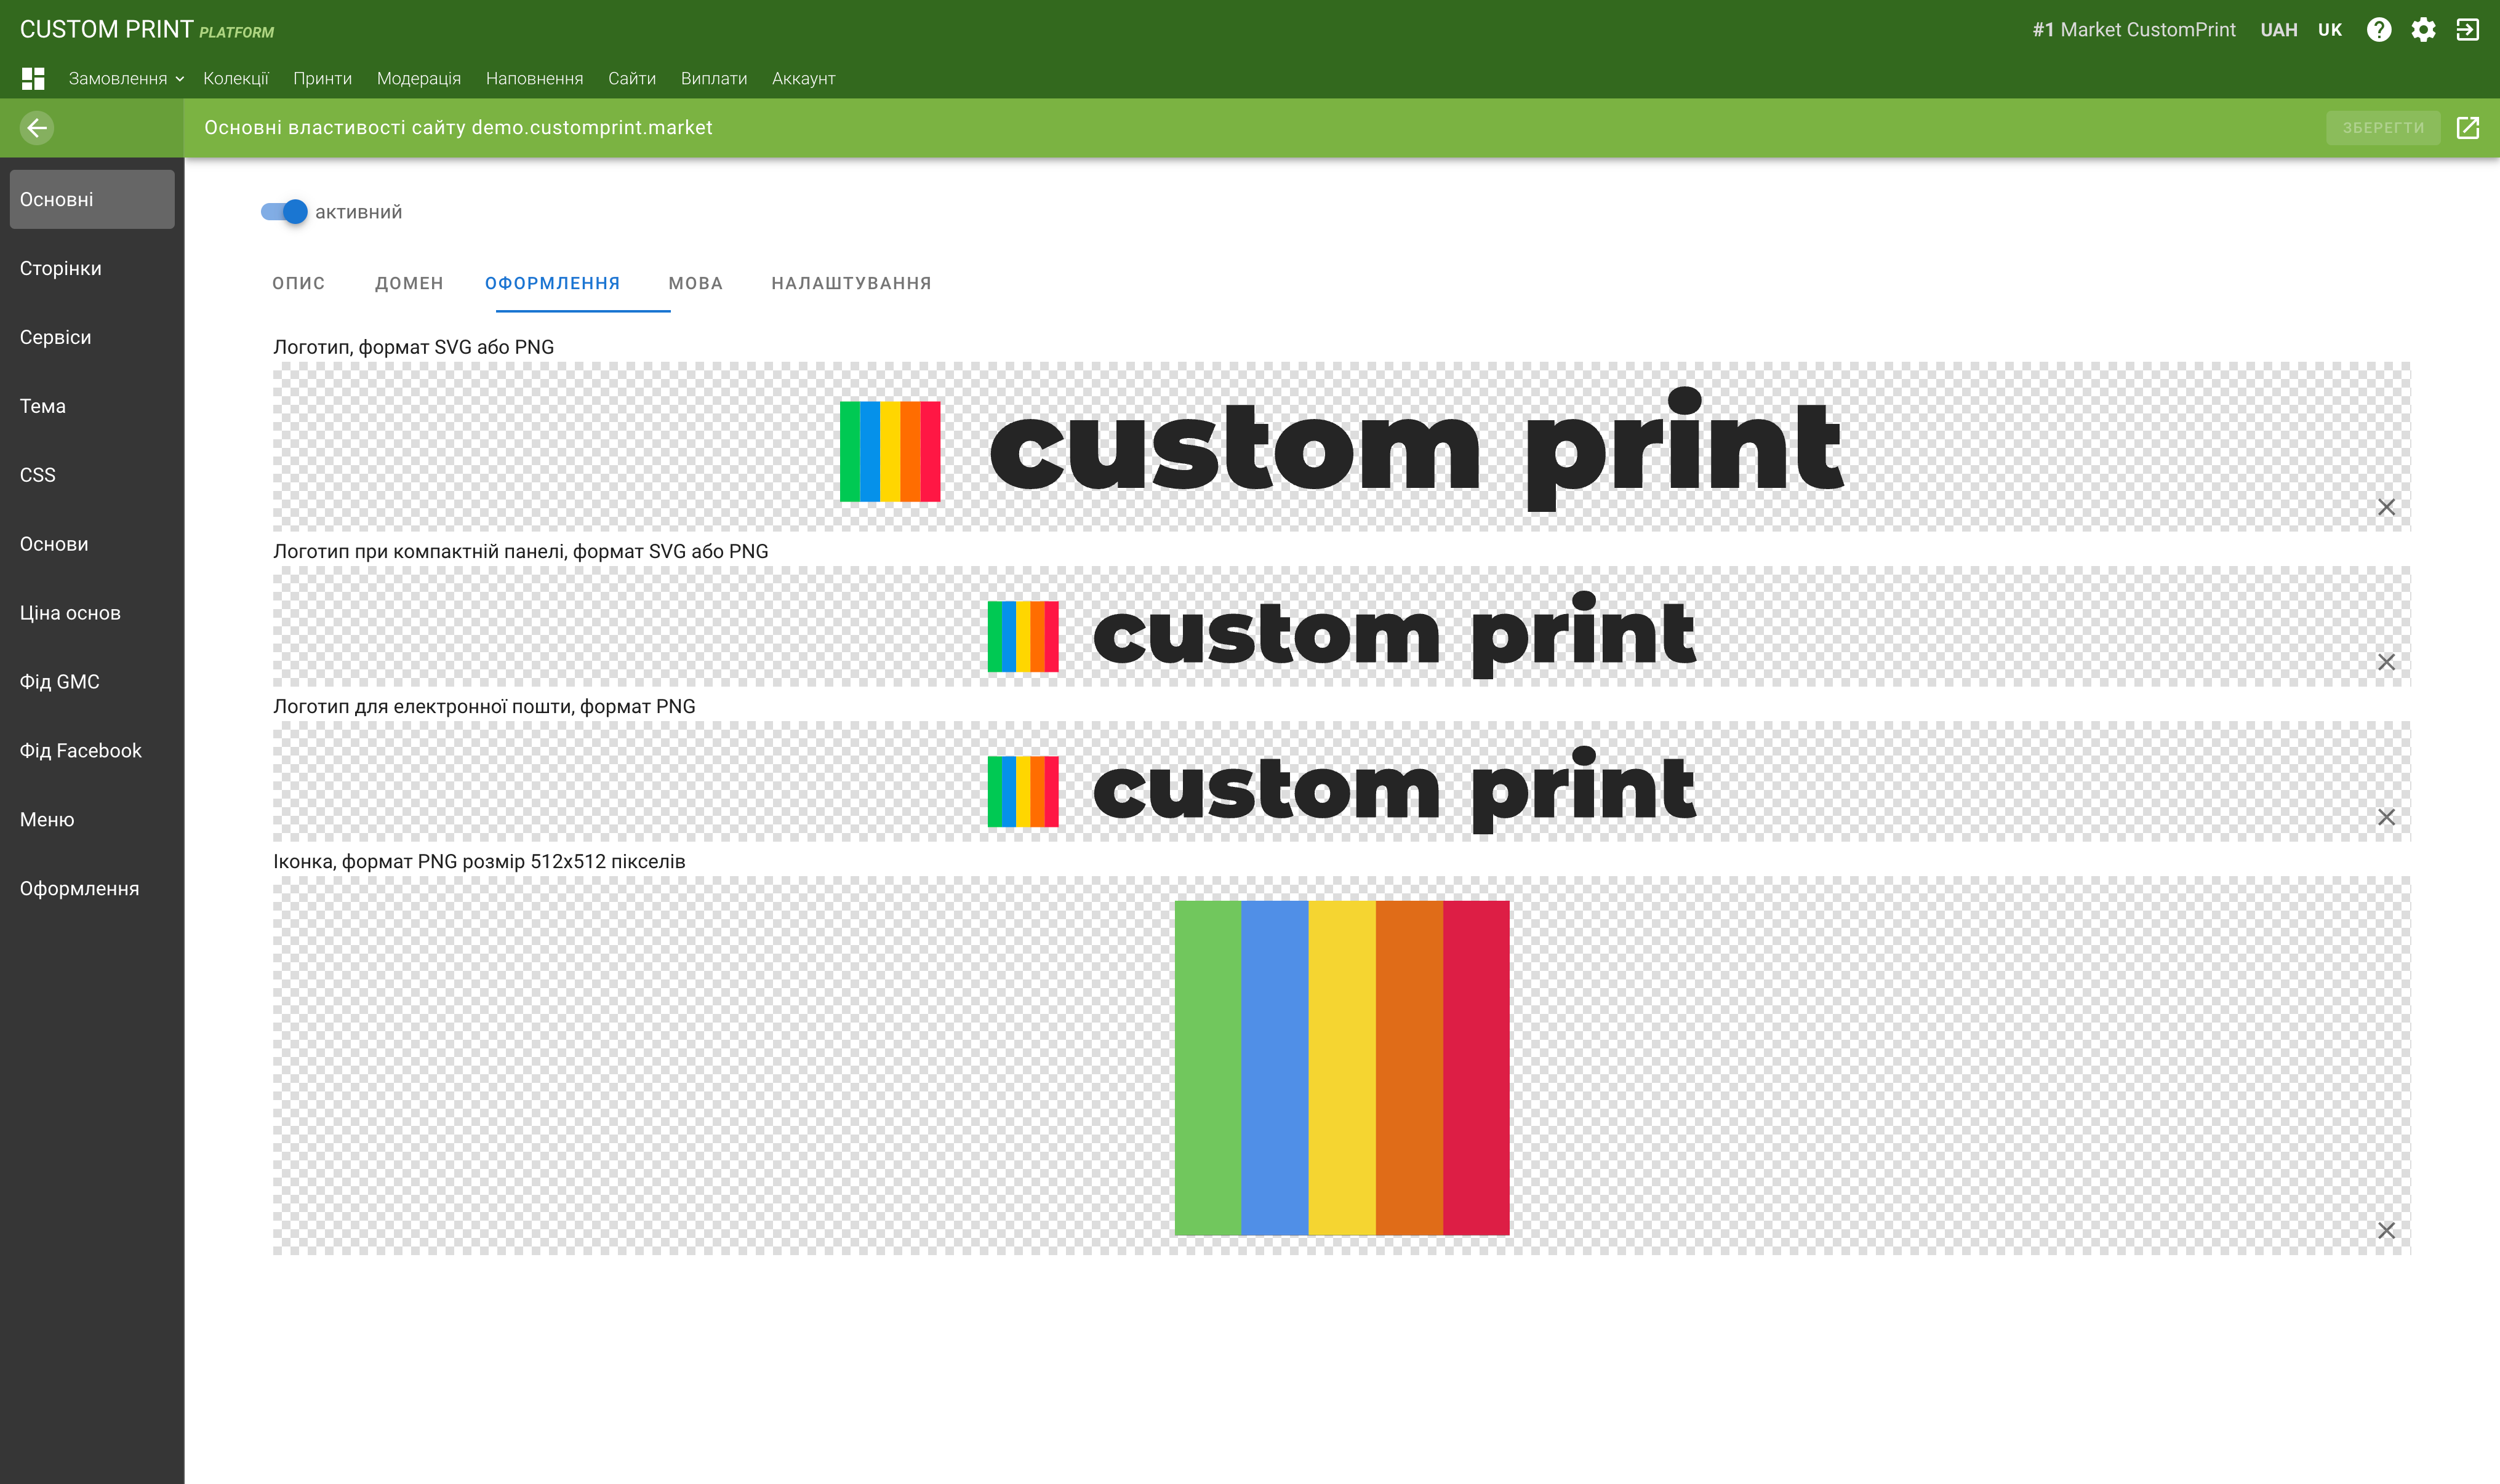Open Оформлення in the sidebar
The height and width of the screenshot is (1484, 2500).
(92, 888)
